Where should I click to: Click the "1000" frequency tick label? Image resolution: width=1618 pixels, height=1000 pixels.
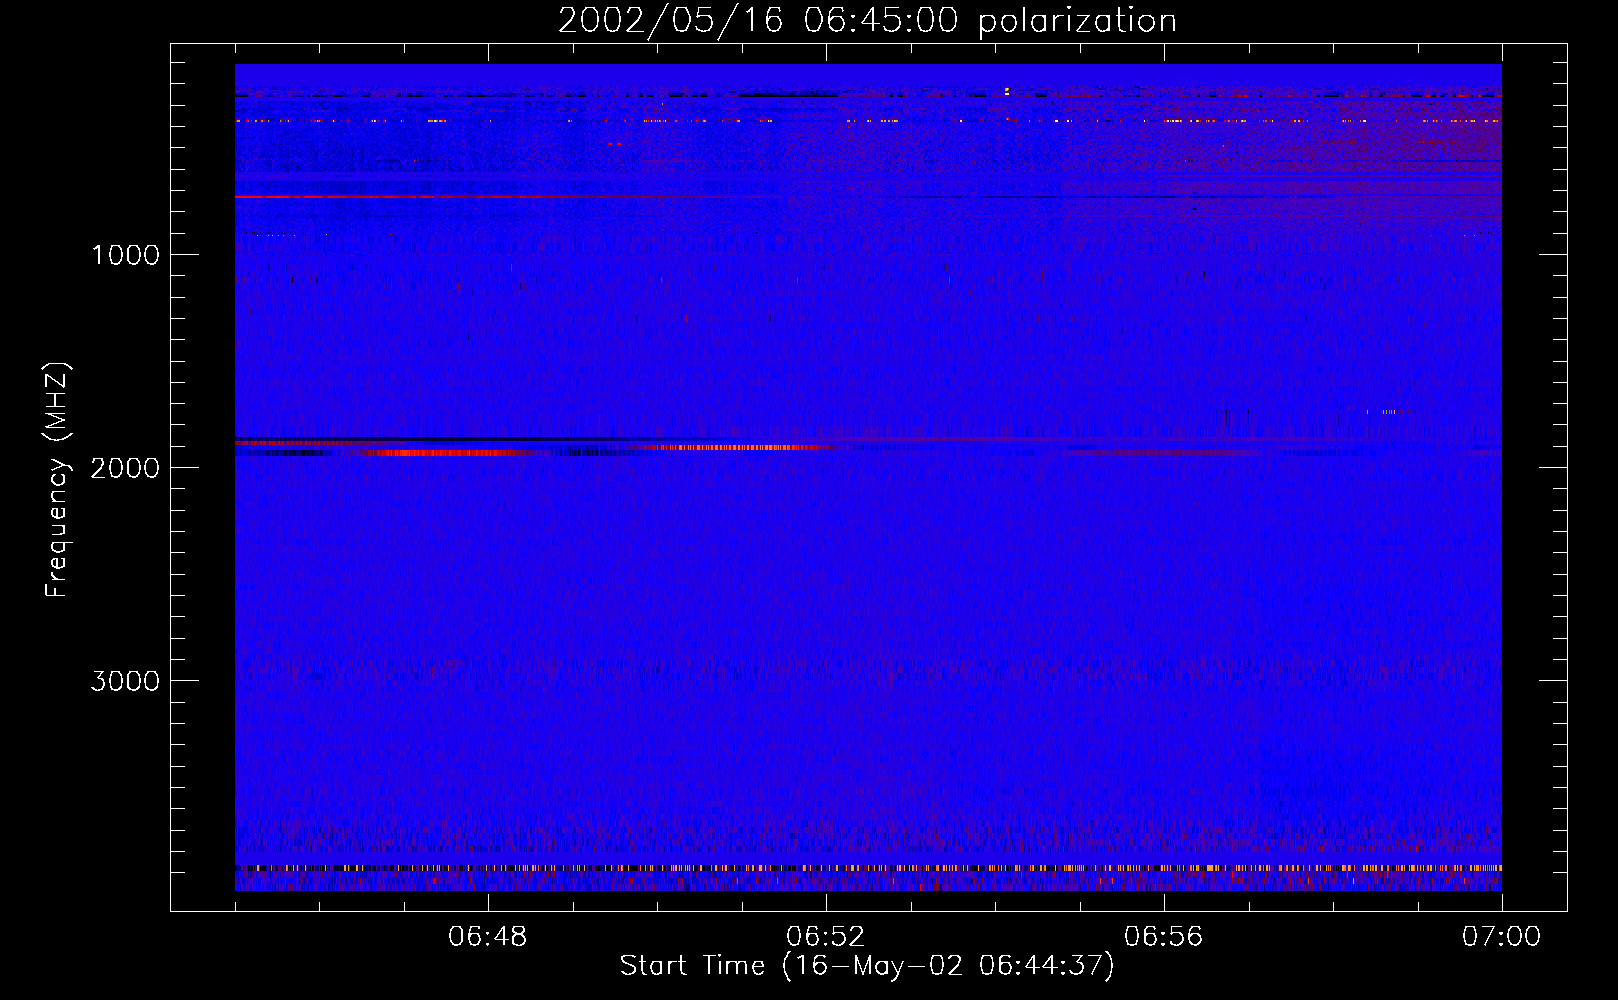(x=125, y=255)
